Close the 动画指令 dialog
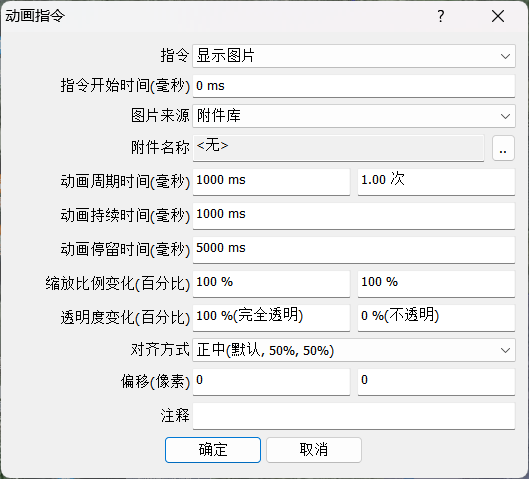 498,16
